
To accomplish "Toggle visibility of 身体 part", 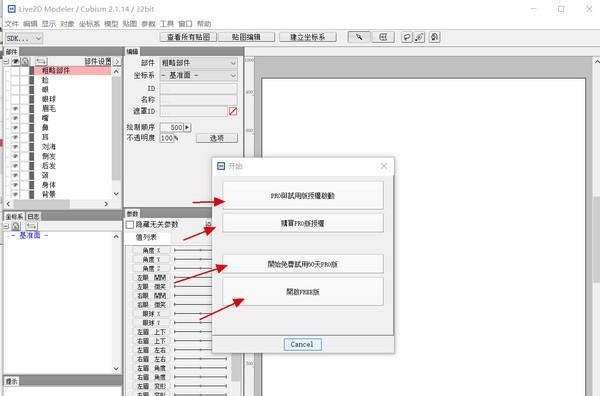I will coord(15,185).
